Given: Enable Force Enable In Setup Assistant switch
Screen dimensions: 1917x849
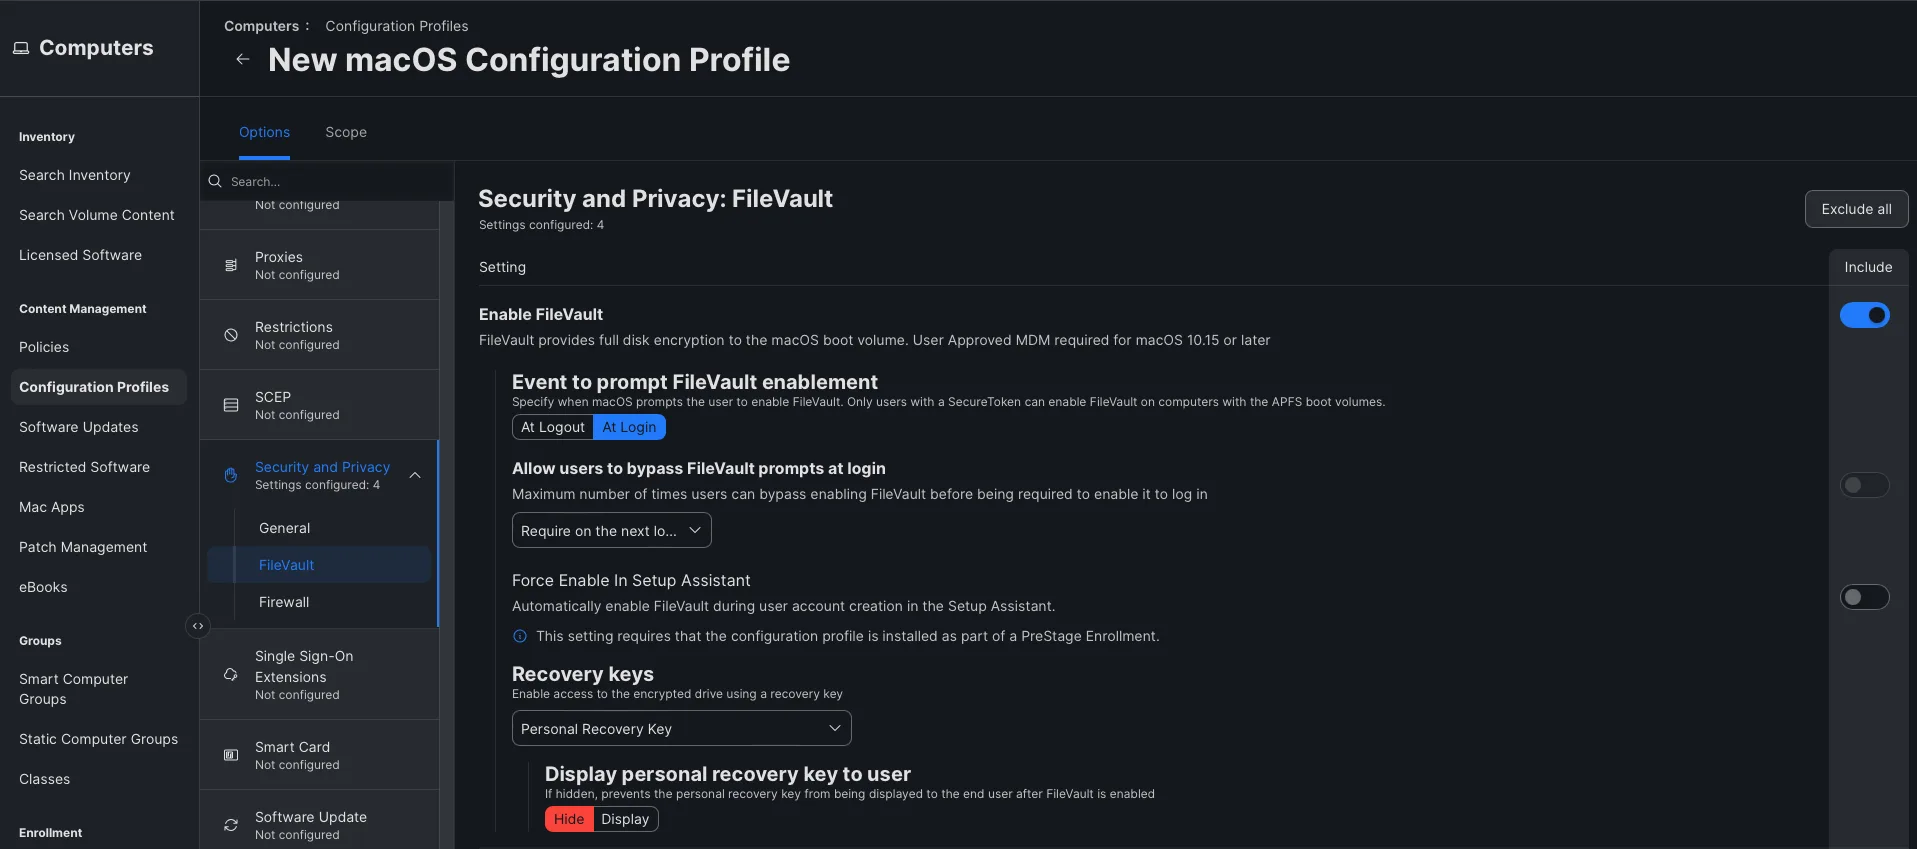Looking at the screenshot, I should pyautogui.click(x=1864, y=598).
